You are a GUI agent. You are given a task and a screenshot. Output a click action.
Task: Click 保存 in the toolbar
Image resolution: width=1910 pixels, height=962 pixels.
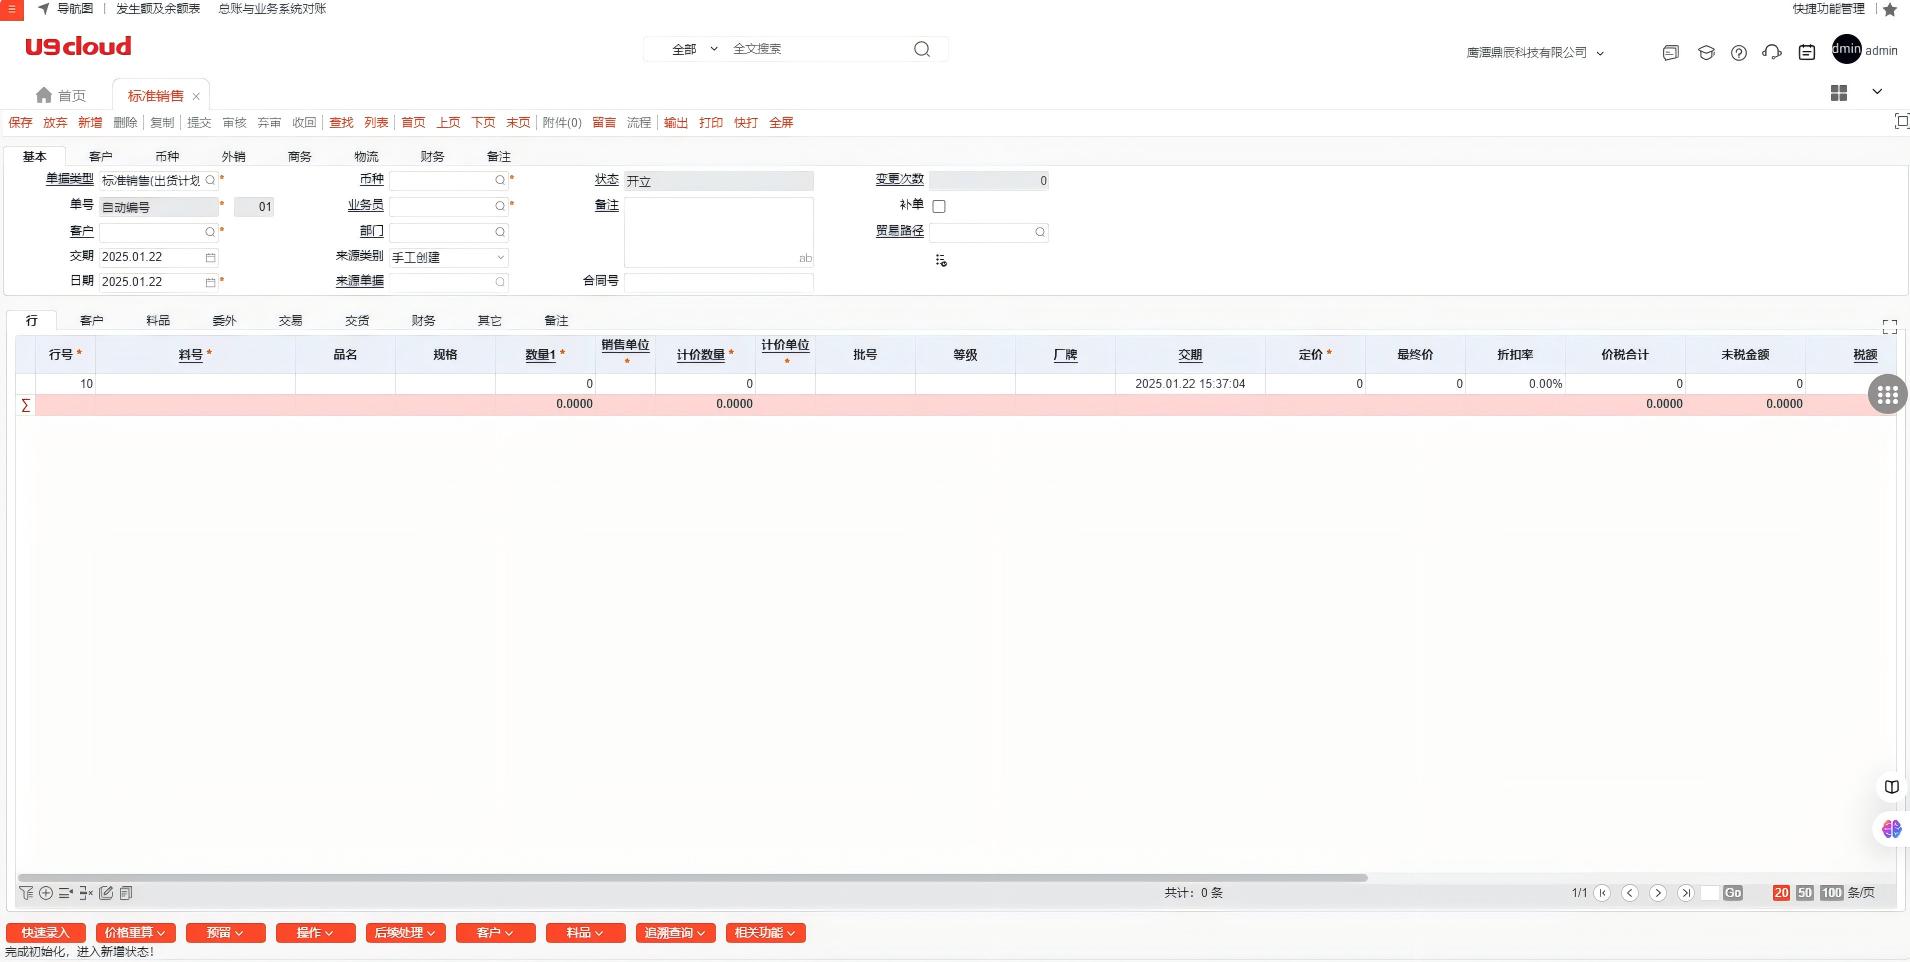pos(20,123)
